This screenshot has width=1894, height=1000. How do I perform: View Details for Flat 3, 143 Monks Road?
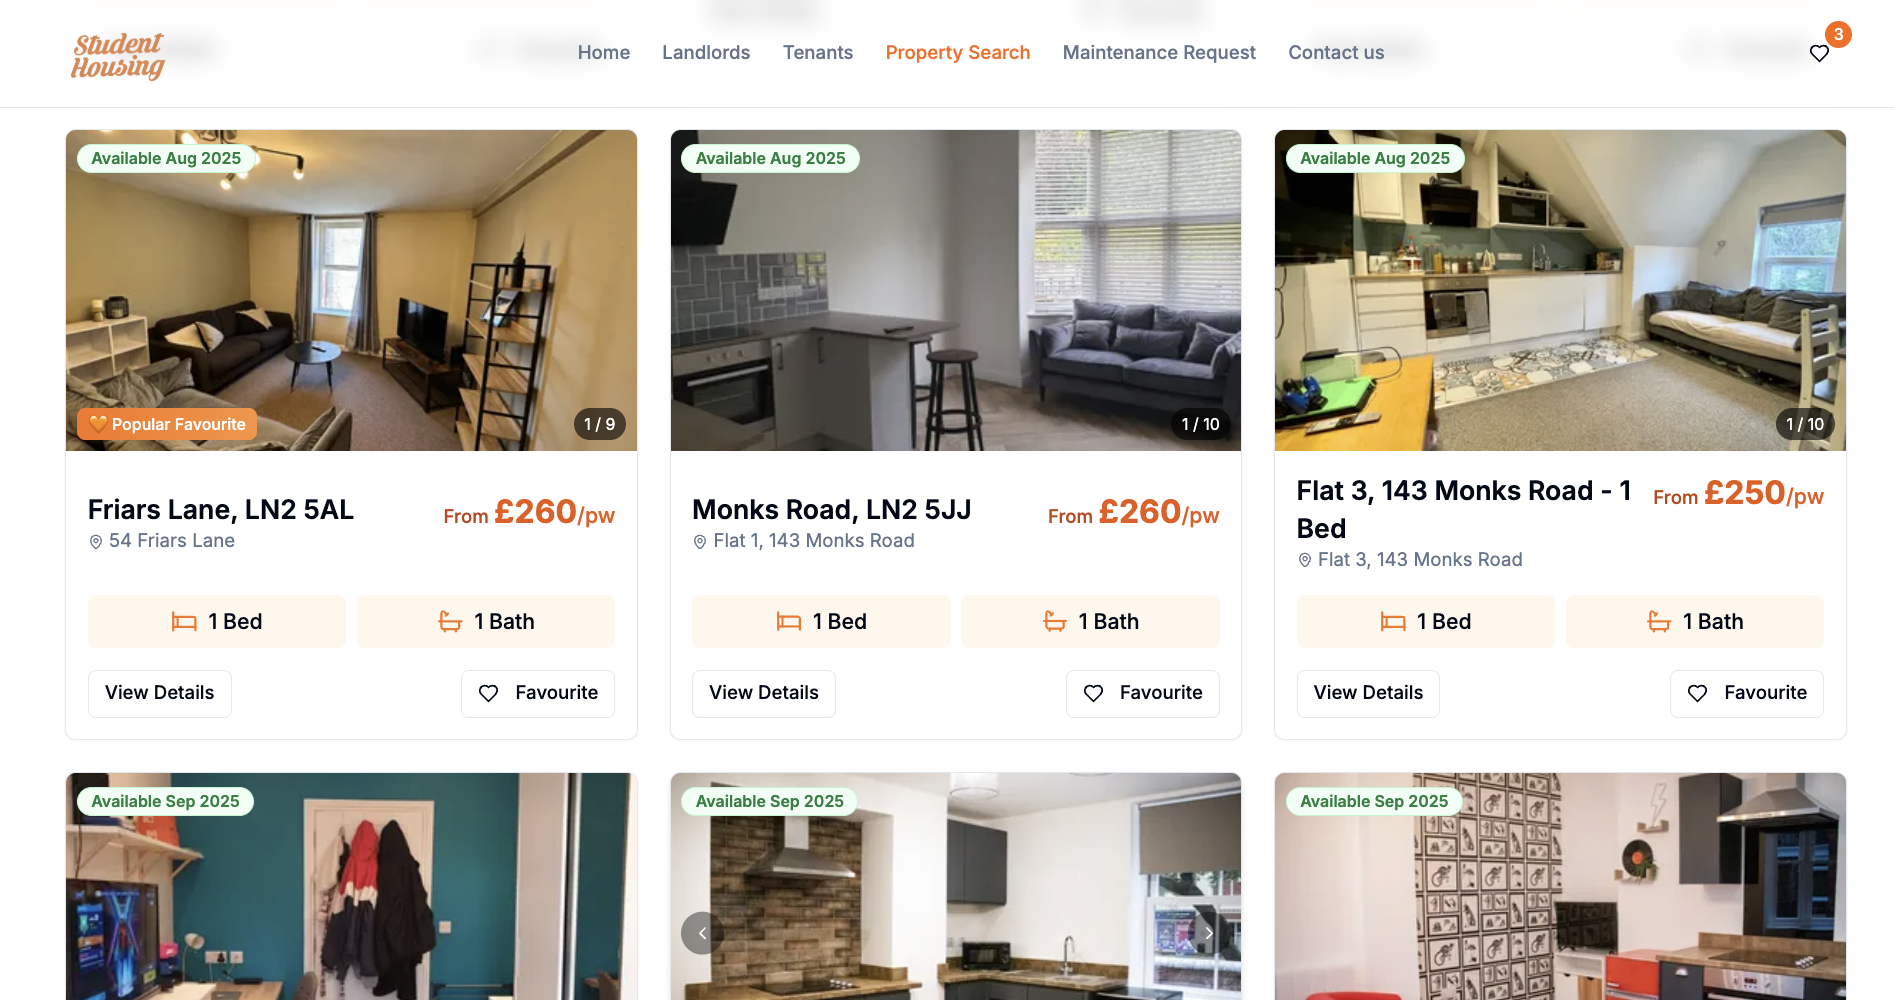tap(1368, 693)
